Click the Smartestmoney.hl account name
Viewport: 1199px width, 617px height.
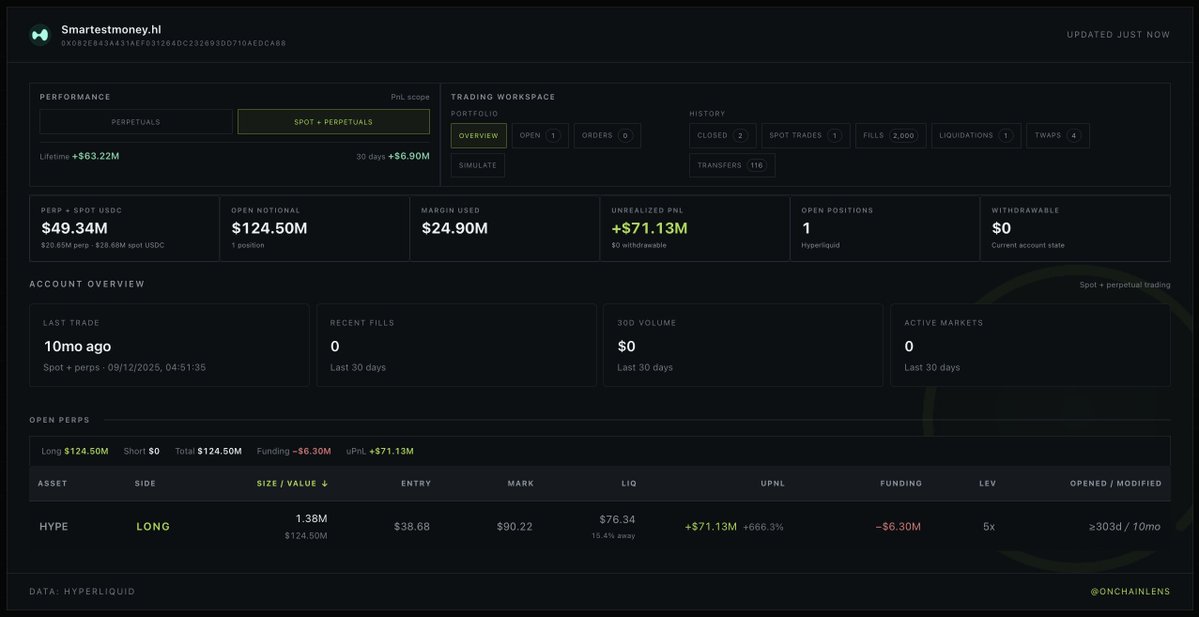tap(112, 30)
